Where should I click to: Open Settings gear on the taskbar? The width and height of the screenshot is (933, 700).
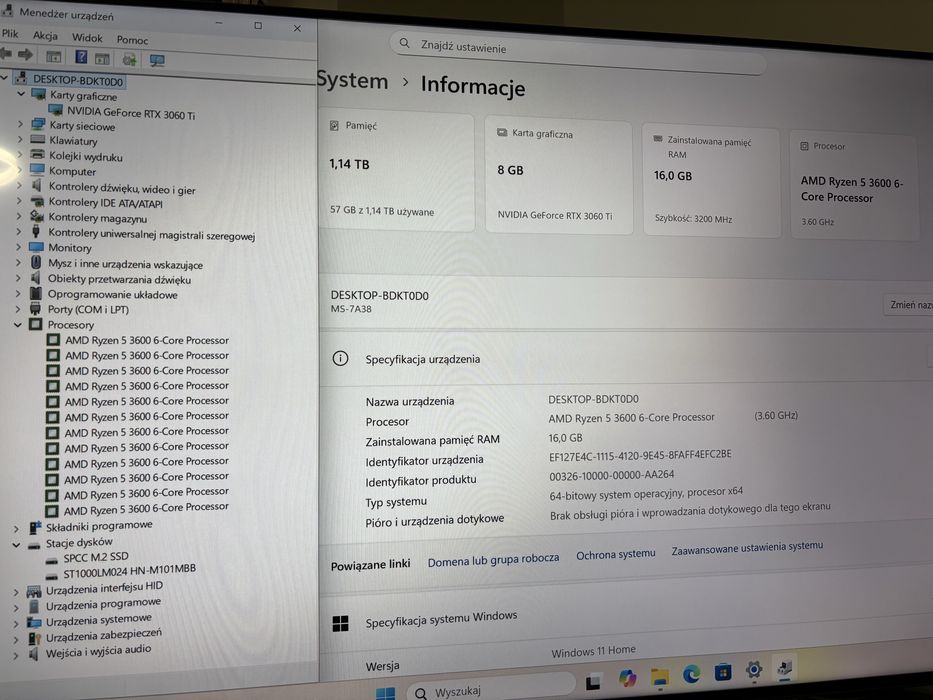pos(754,670)
